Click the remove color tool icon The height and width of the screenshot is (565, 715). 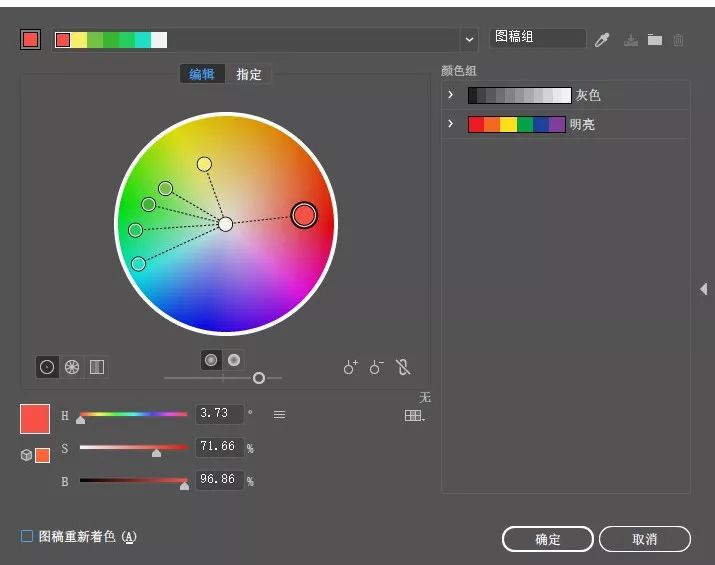[376, 367]
